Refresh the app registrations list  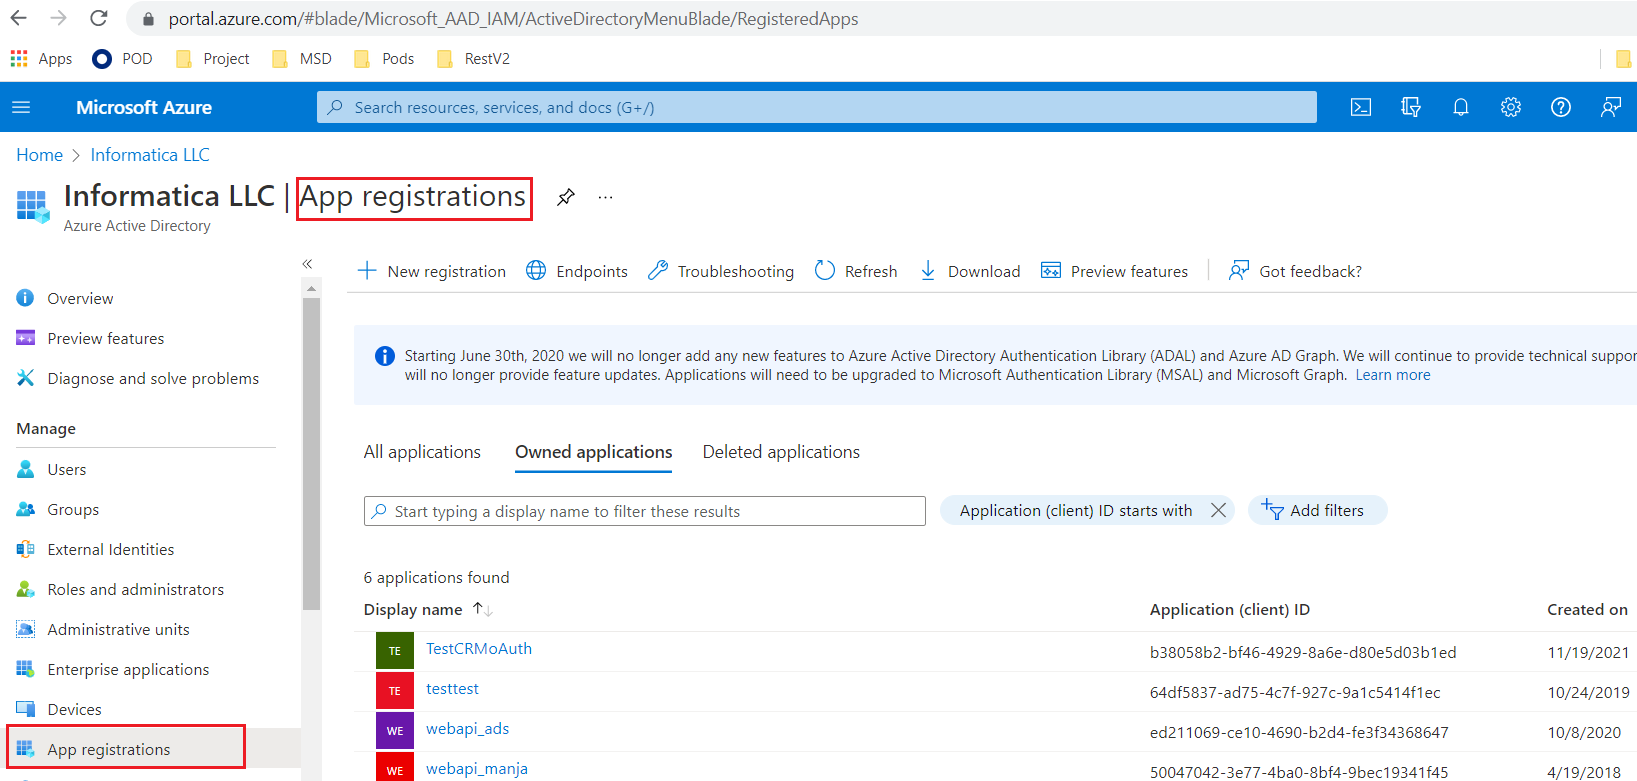[856, 271]
